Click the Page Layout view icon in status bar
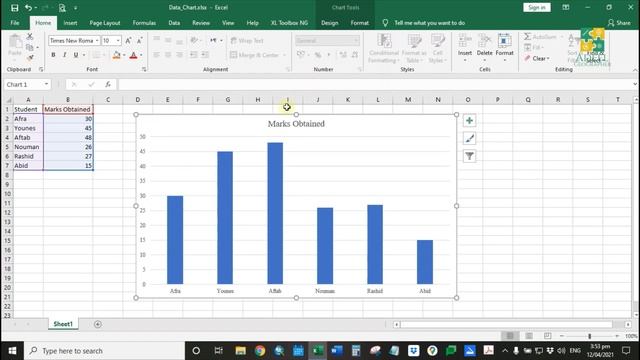640x360 pixels. pyautogui.click(x=529, y=336)
